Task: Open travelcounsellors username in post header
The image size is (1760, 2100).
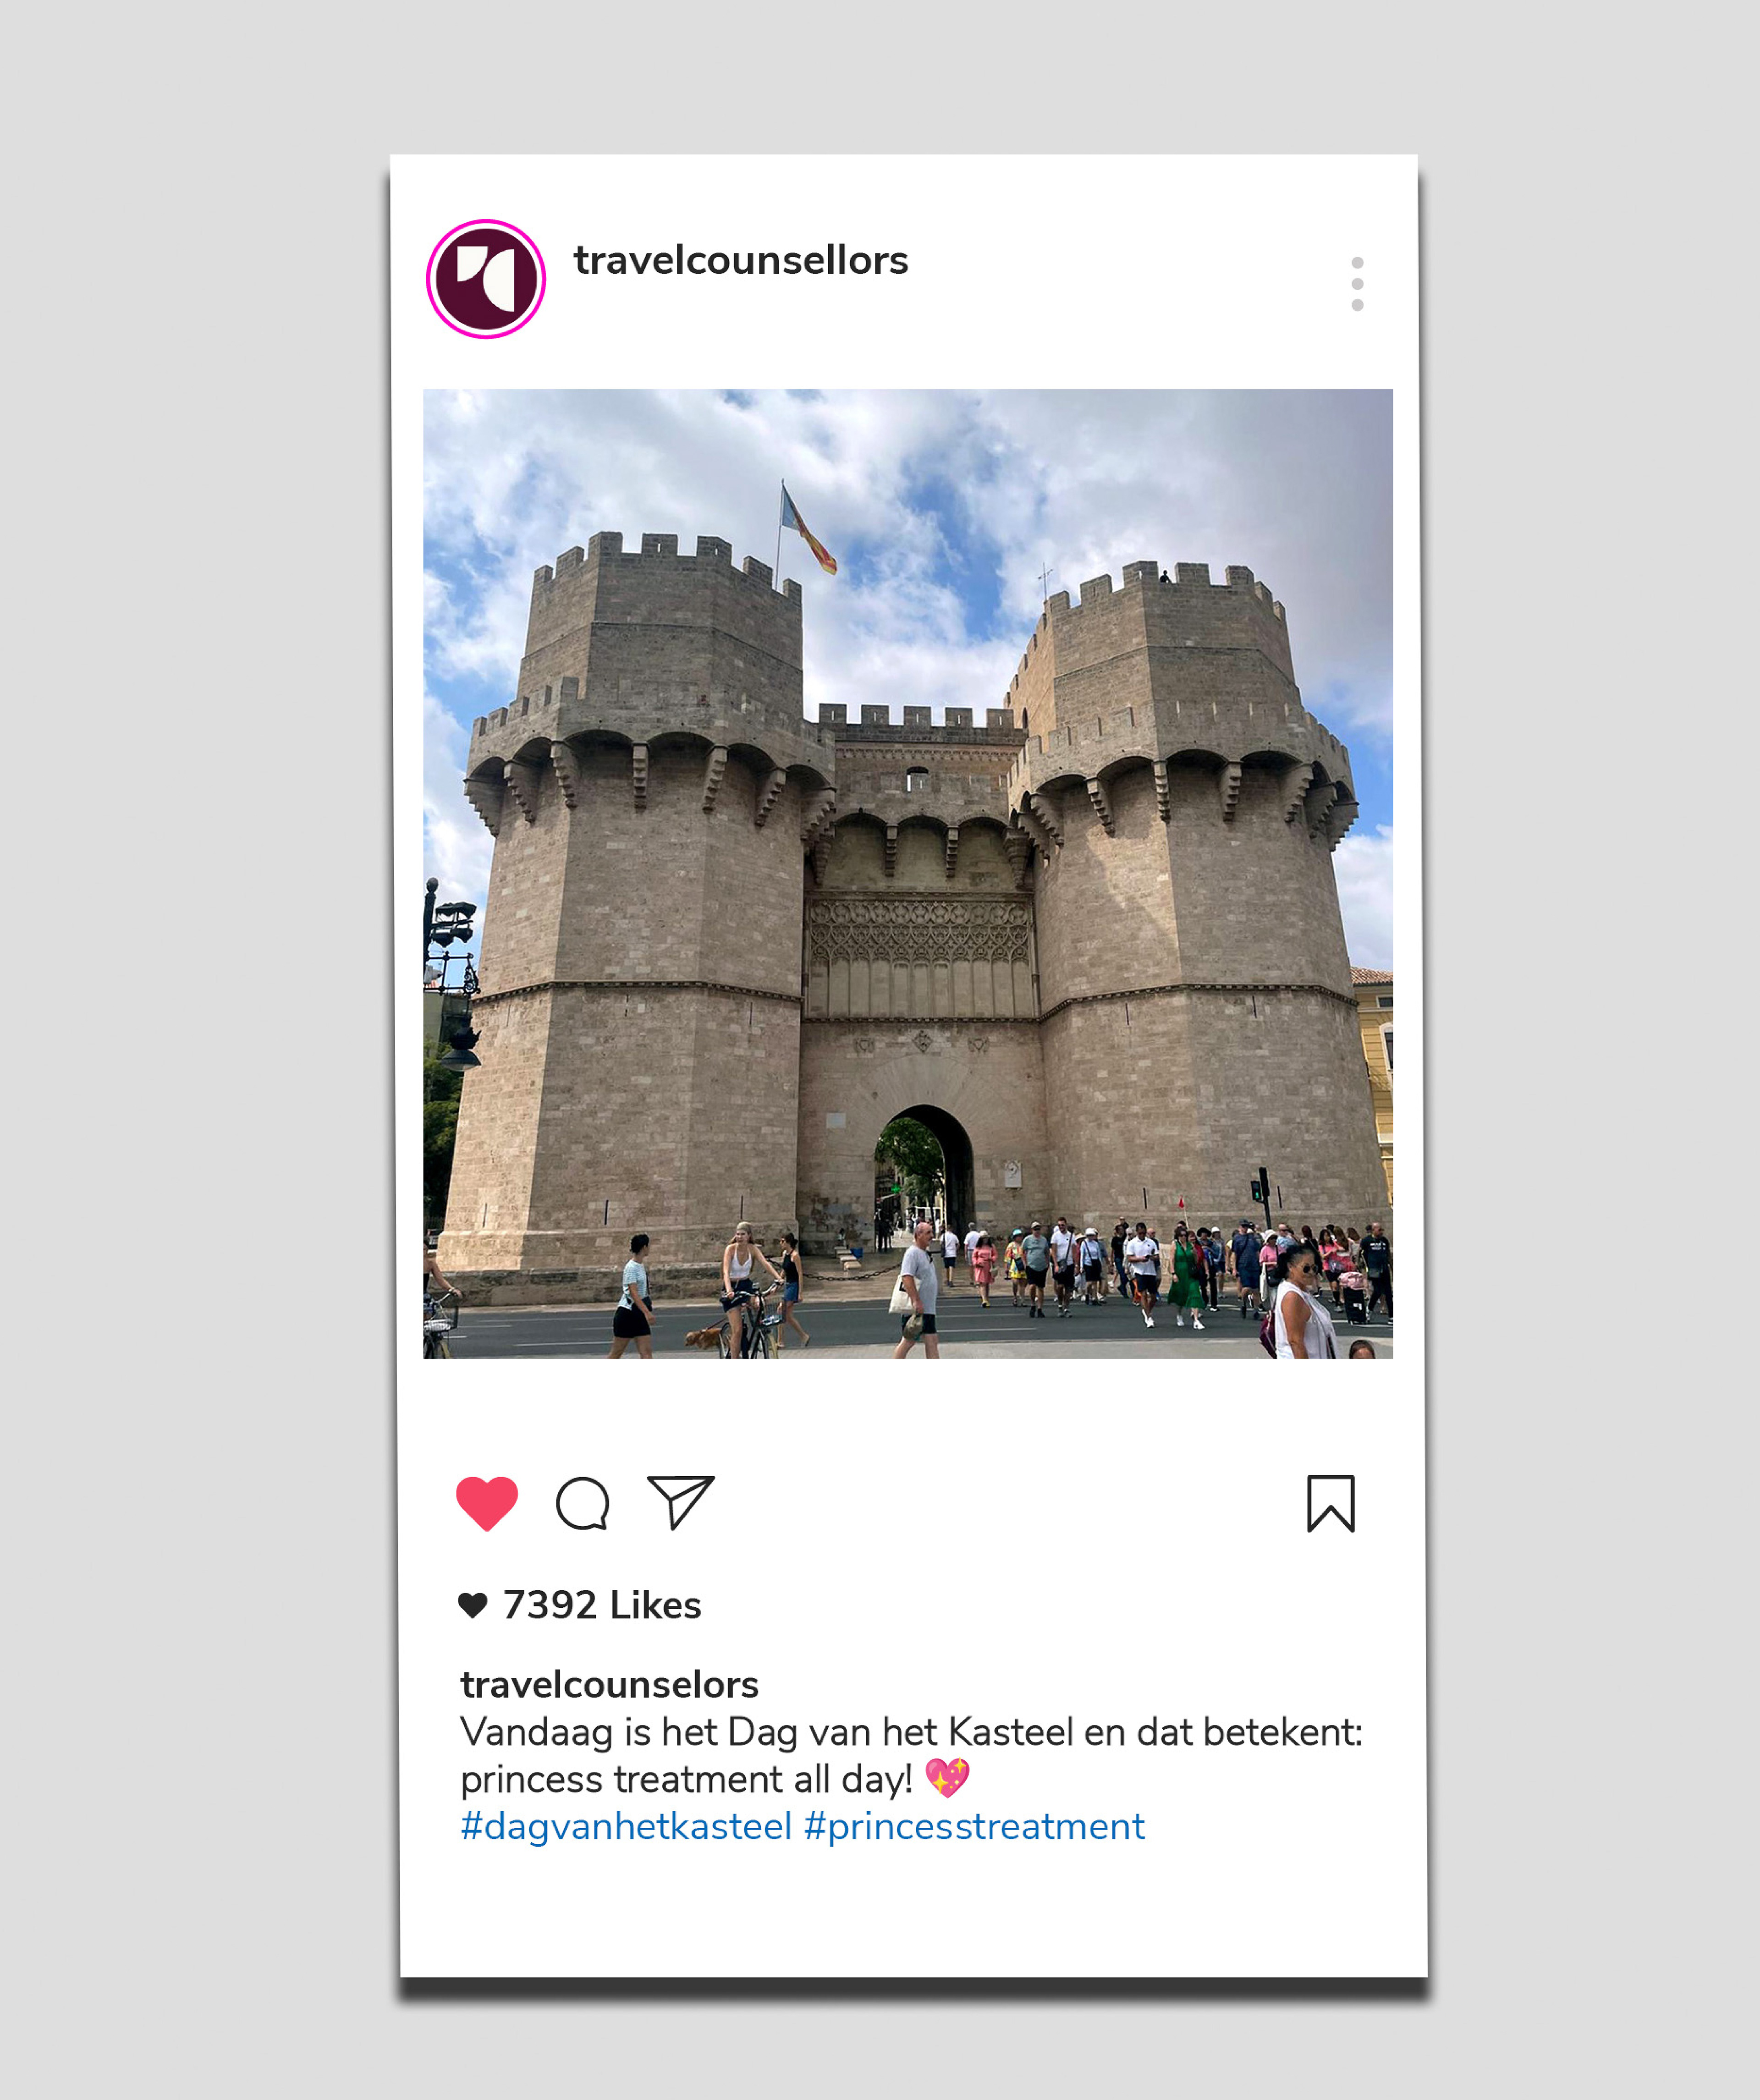Action: [741, 260]
